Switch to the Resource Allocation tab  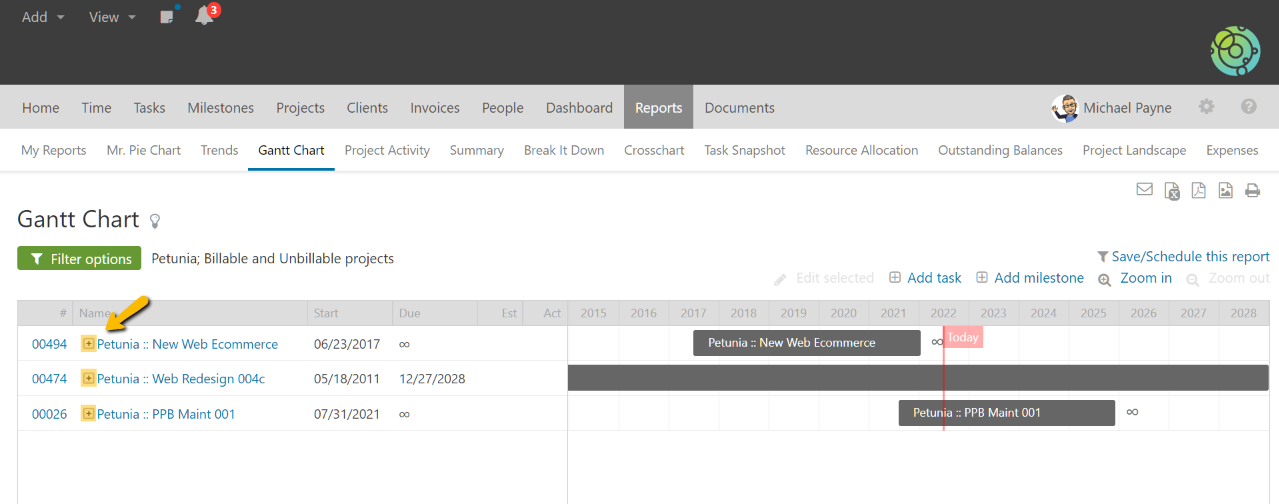pyautogui.click(x=861, y=150)
